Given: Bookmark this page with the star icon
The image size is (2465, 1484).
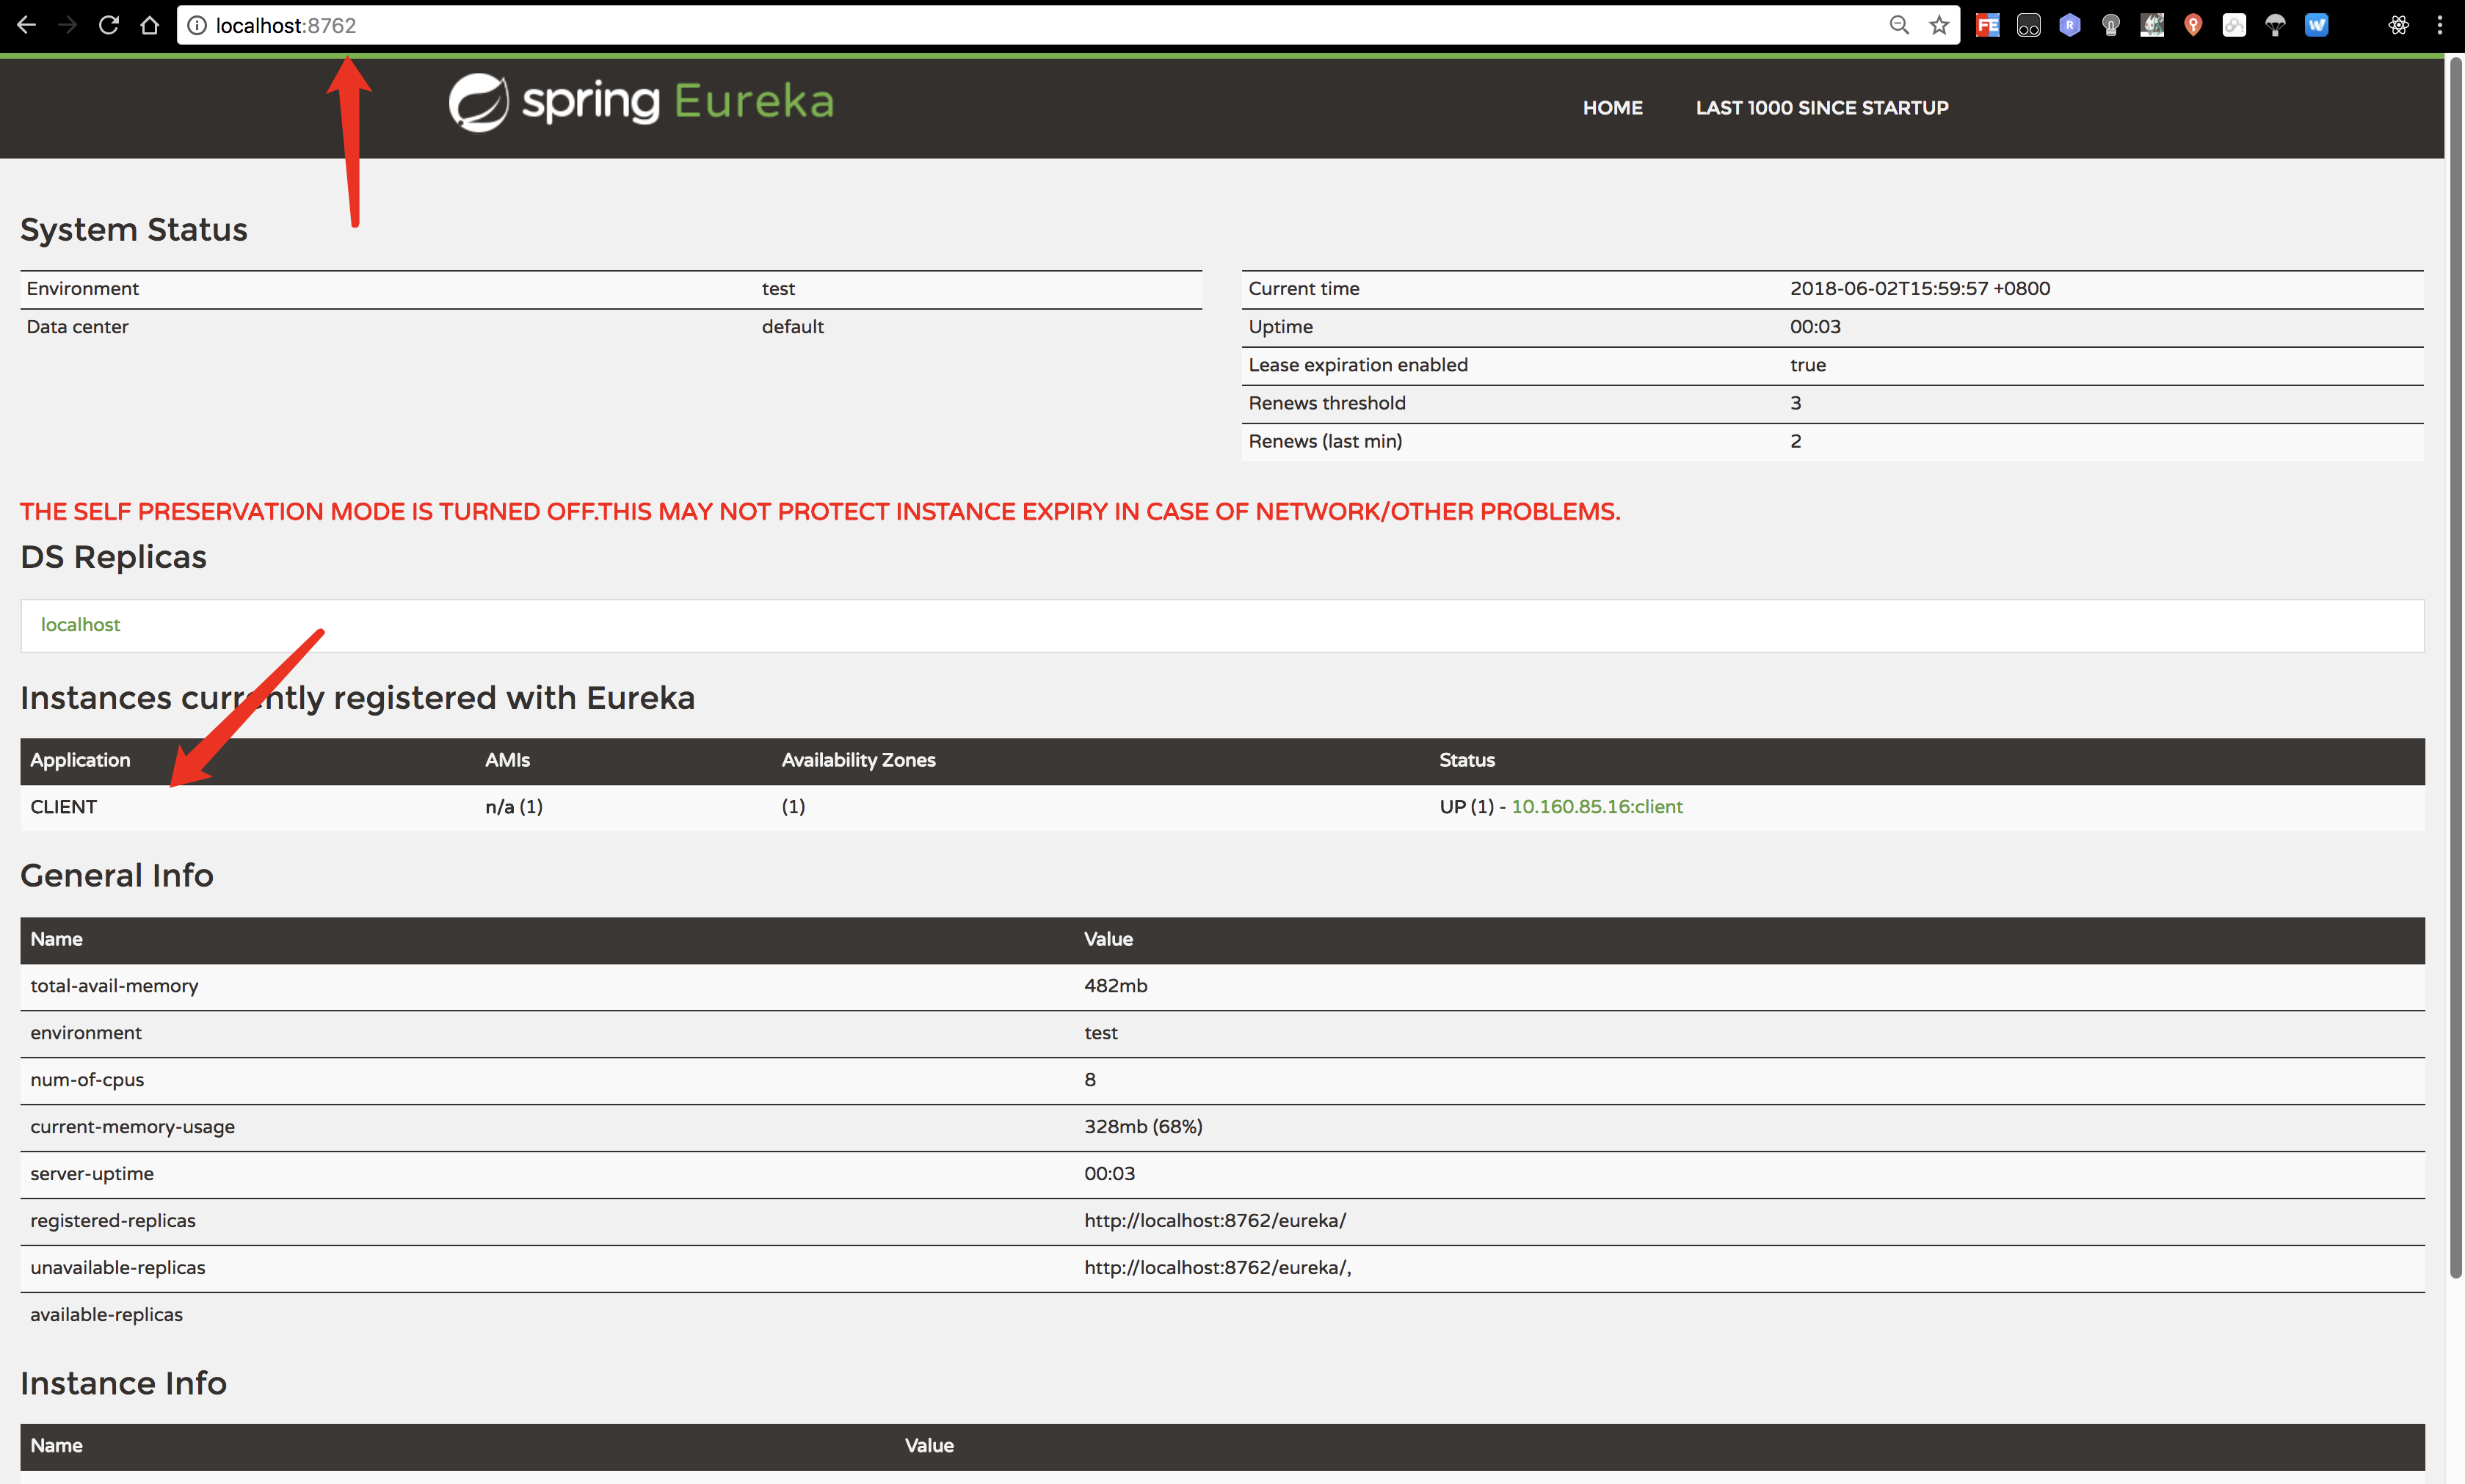Looking at the screenshot, I should tap(1939, 25).
